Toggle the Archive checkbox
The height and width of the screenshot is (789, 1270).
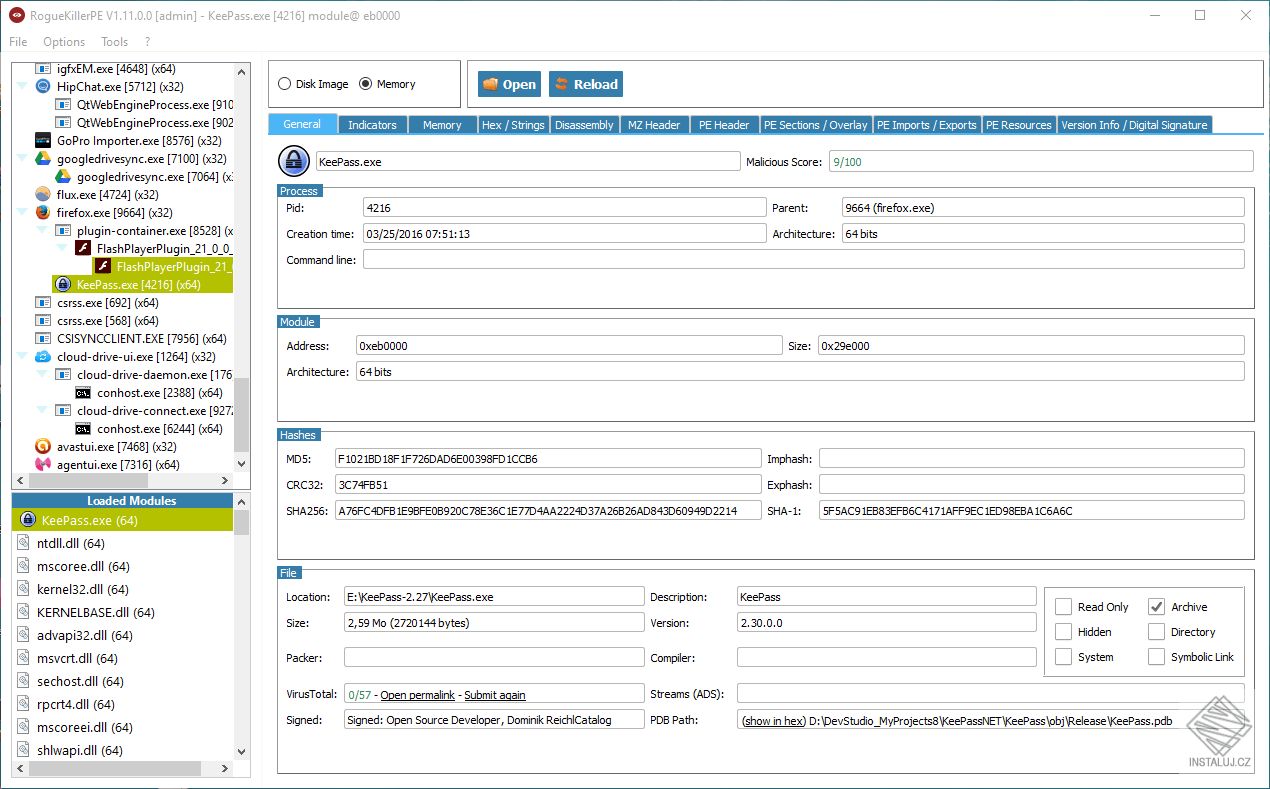coord(1156,607)
